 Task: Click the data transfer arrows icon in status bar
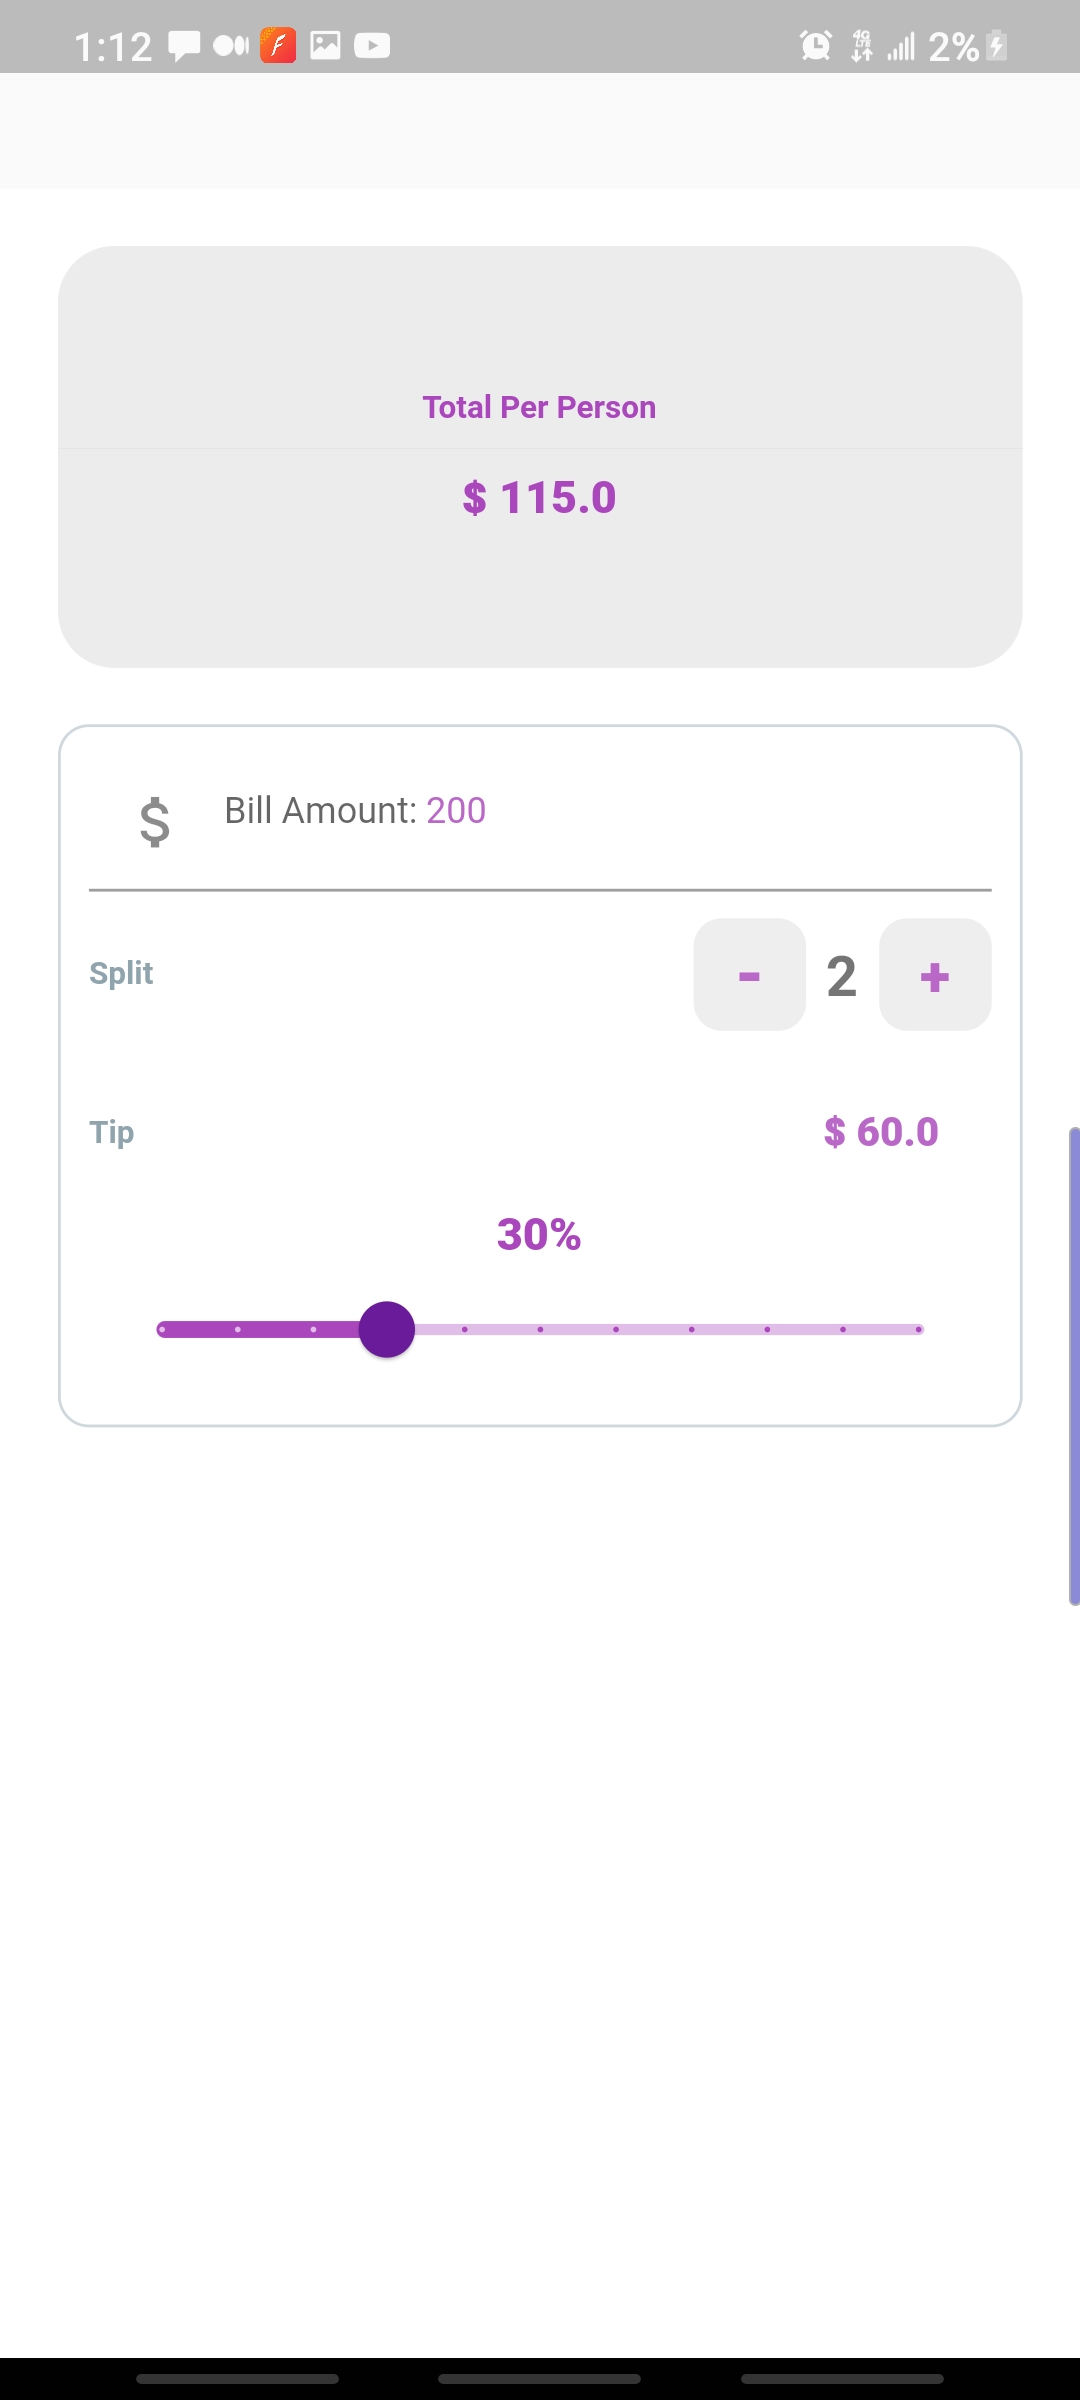[x=860, y=47]
